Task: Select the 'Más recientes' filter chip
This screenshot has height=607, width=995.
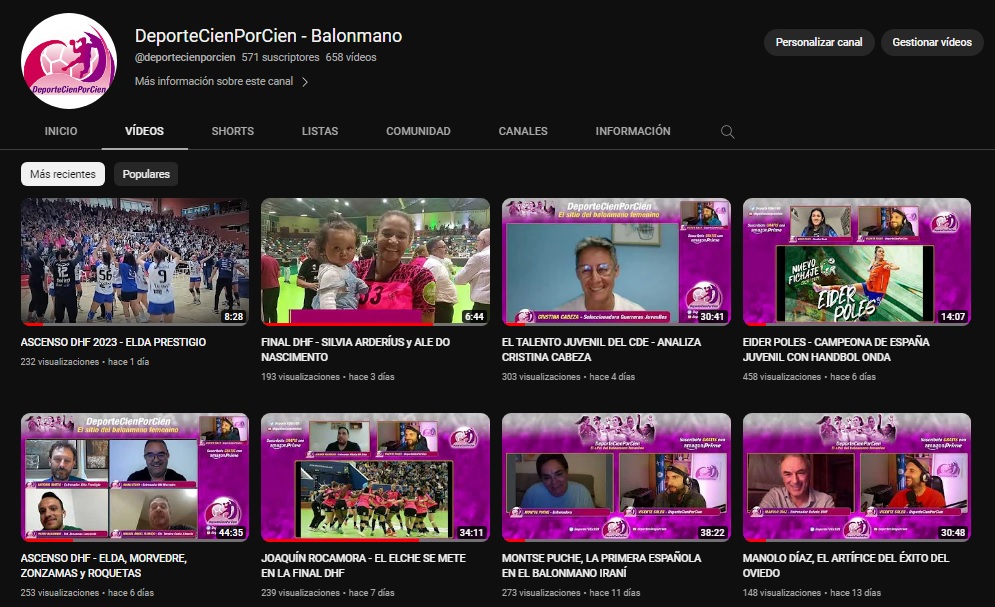Action: [x=63, y=174]
